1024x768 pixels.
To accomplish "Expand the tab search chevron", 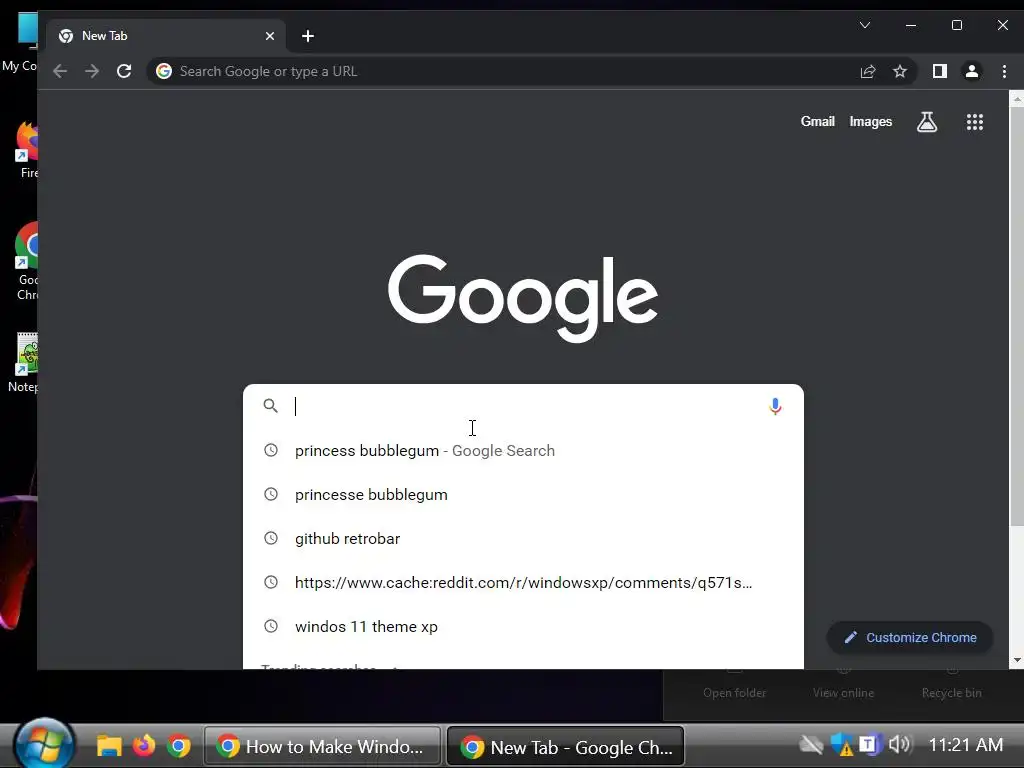I will (x=865, y=25).
